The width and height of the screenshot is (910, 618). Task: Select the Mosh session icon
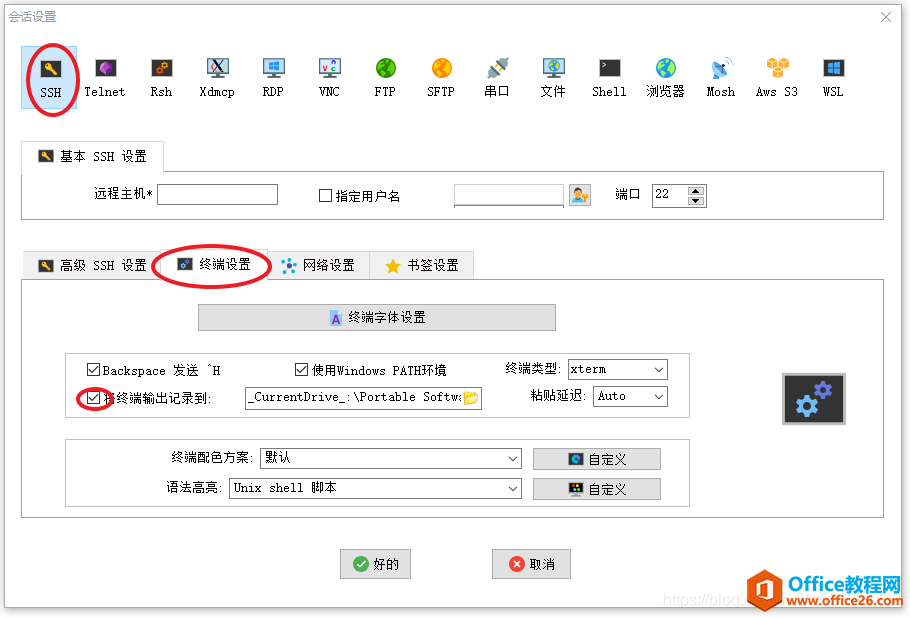tap(721, 78)
